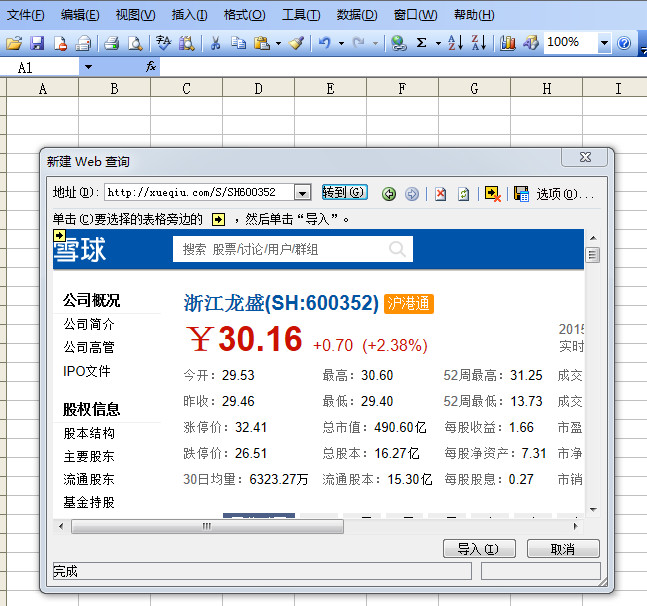The width and height of the screenshot is (647, 606).
Task: Click the Copy icon
Action: (238, 42)
